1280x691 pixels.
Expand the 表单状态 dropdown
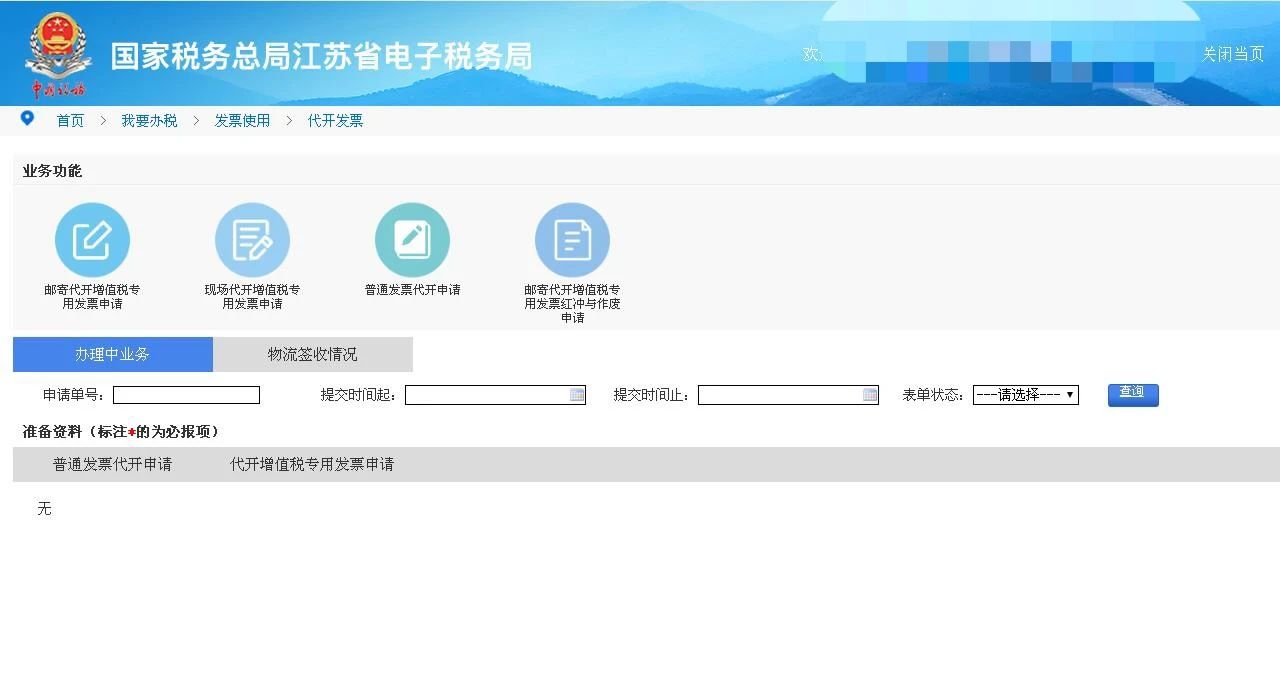click(1026, 395)
